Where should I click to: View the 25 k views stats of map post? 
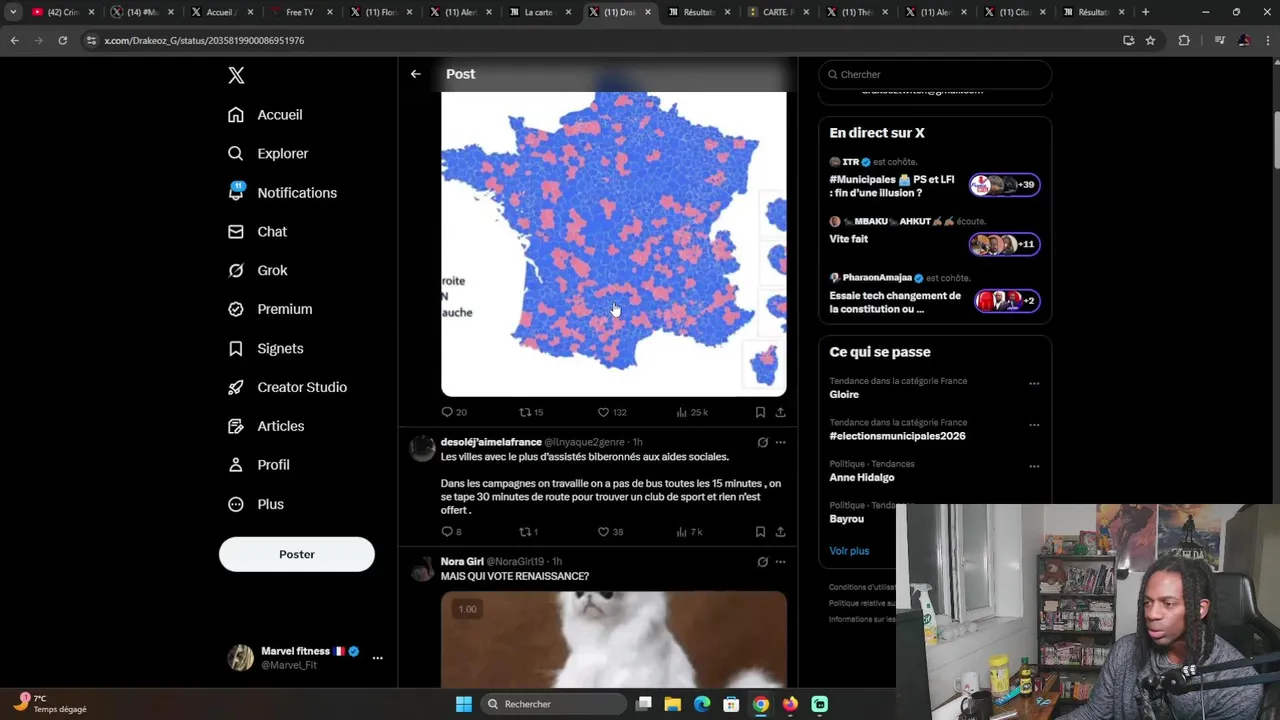coord(692,412)
